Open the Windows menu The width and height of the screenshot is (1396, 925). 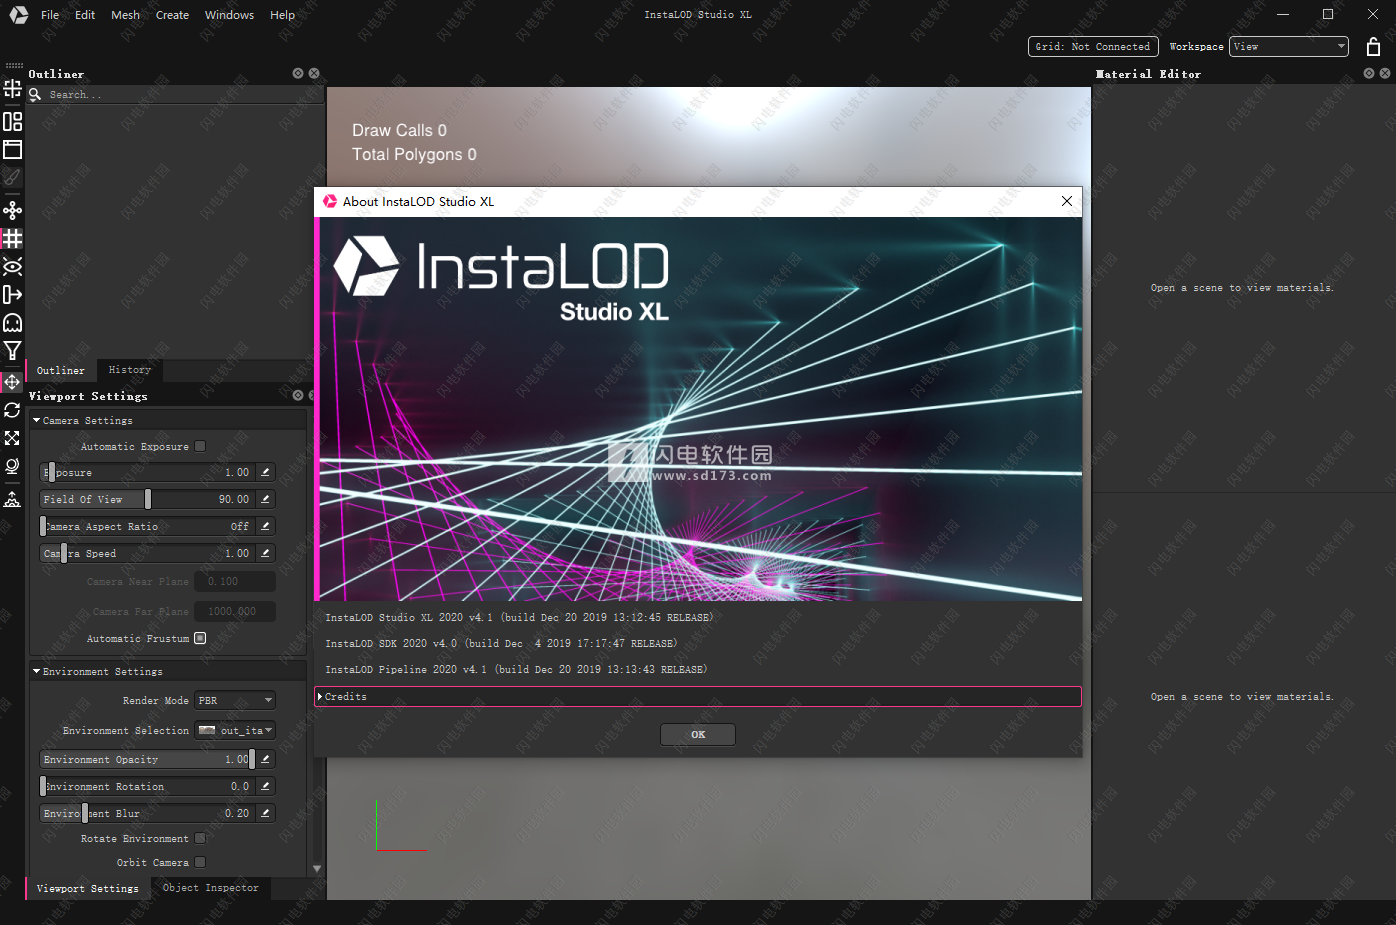point(229,15)
